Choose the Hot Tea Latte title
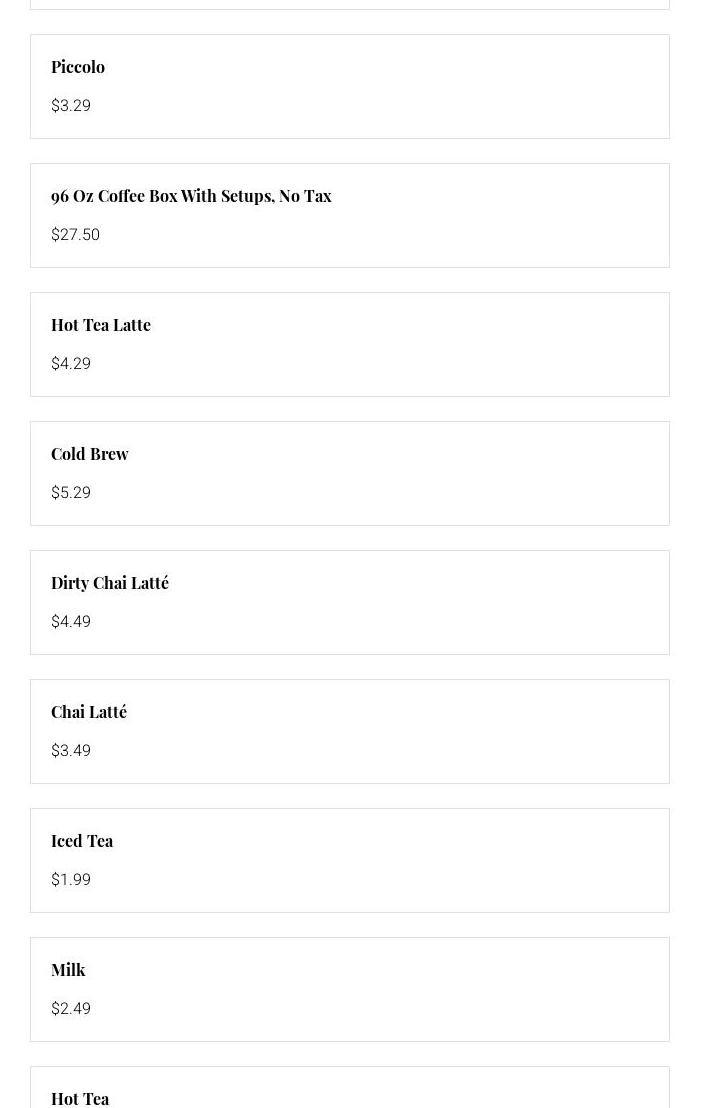The width and height of the screenshot is (705, 1108). 101,325
